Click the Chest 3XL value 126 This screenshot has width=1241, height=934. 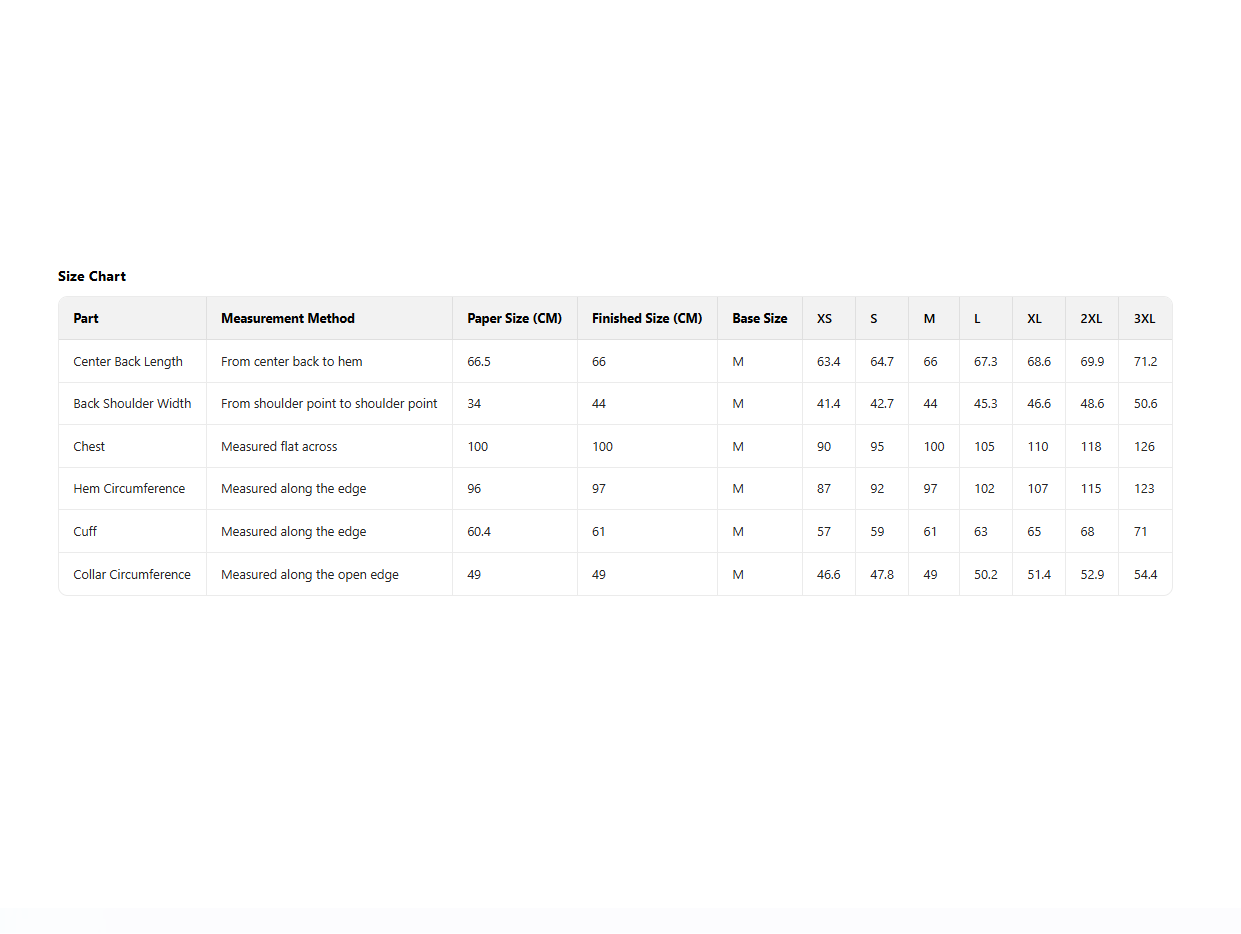click(x=1144, y=446)
